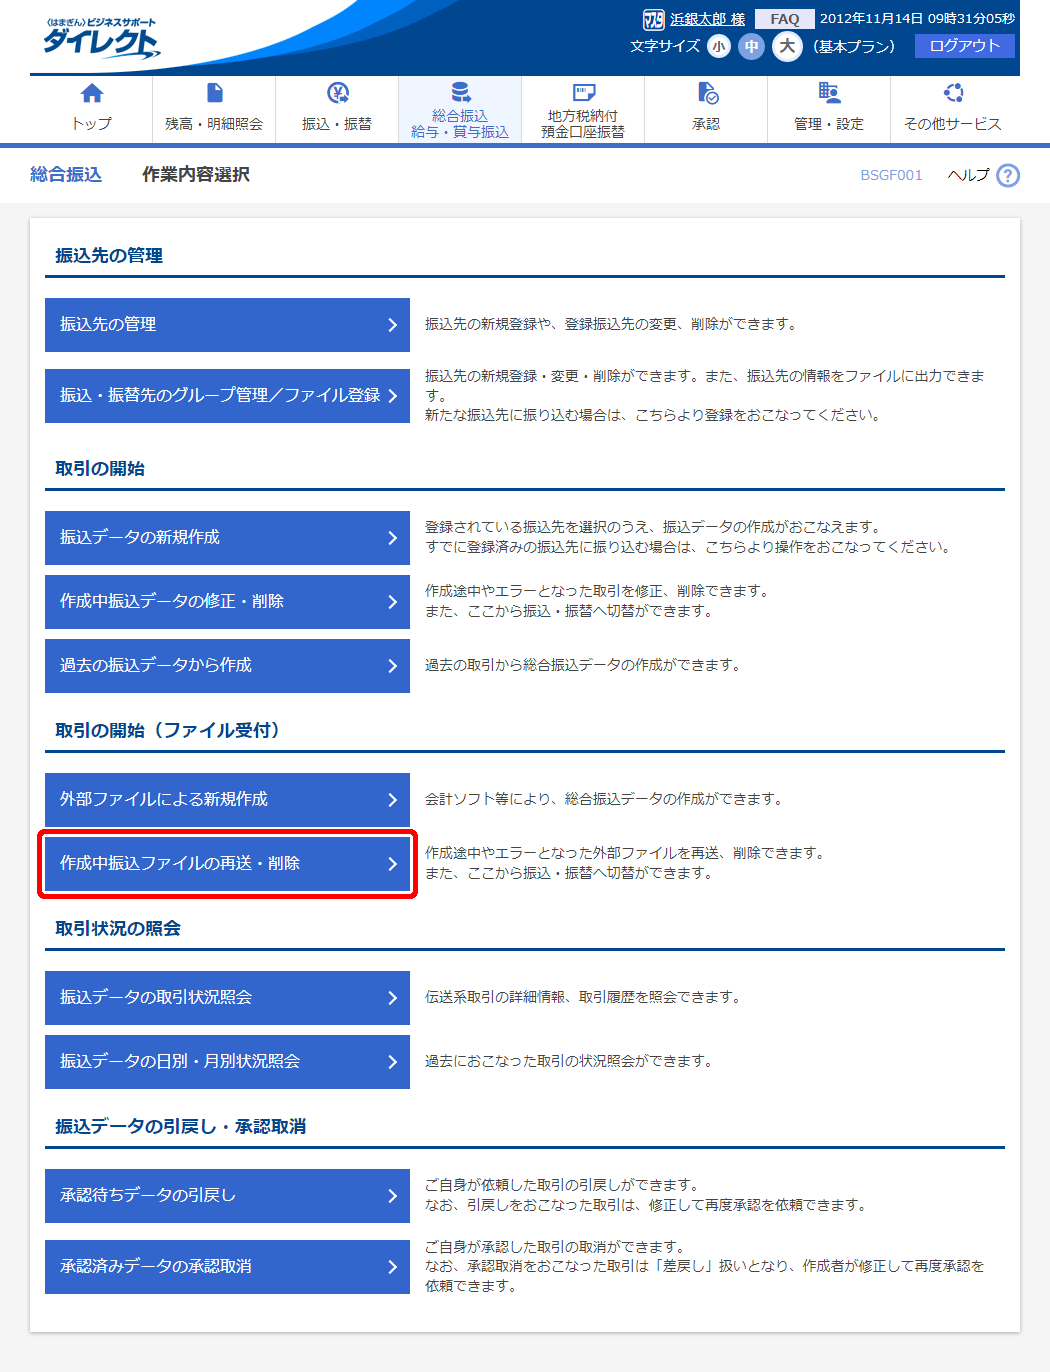Click the 取引状況の照会 section heading

coord(118,929)
